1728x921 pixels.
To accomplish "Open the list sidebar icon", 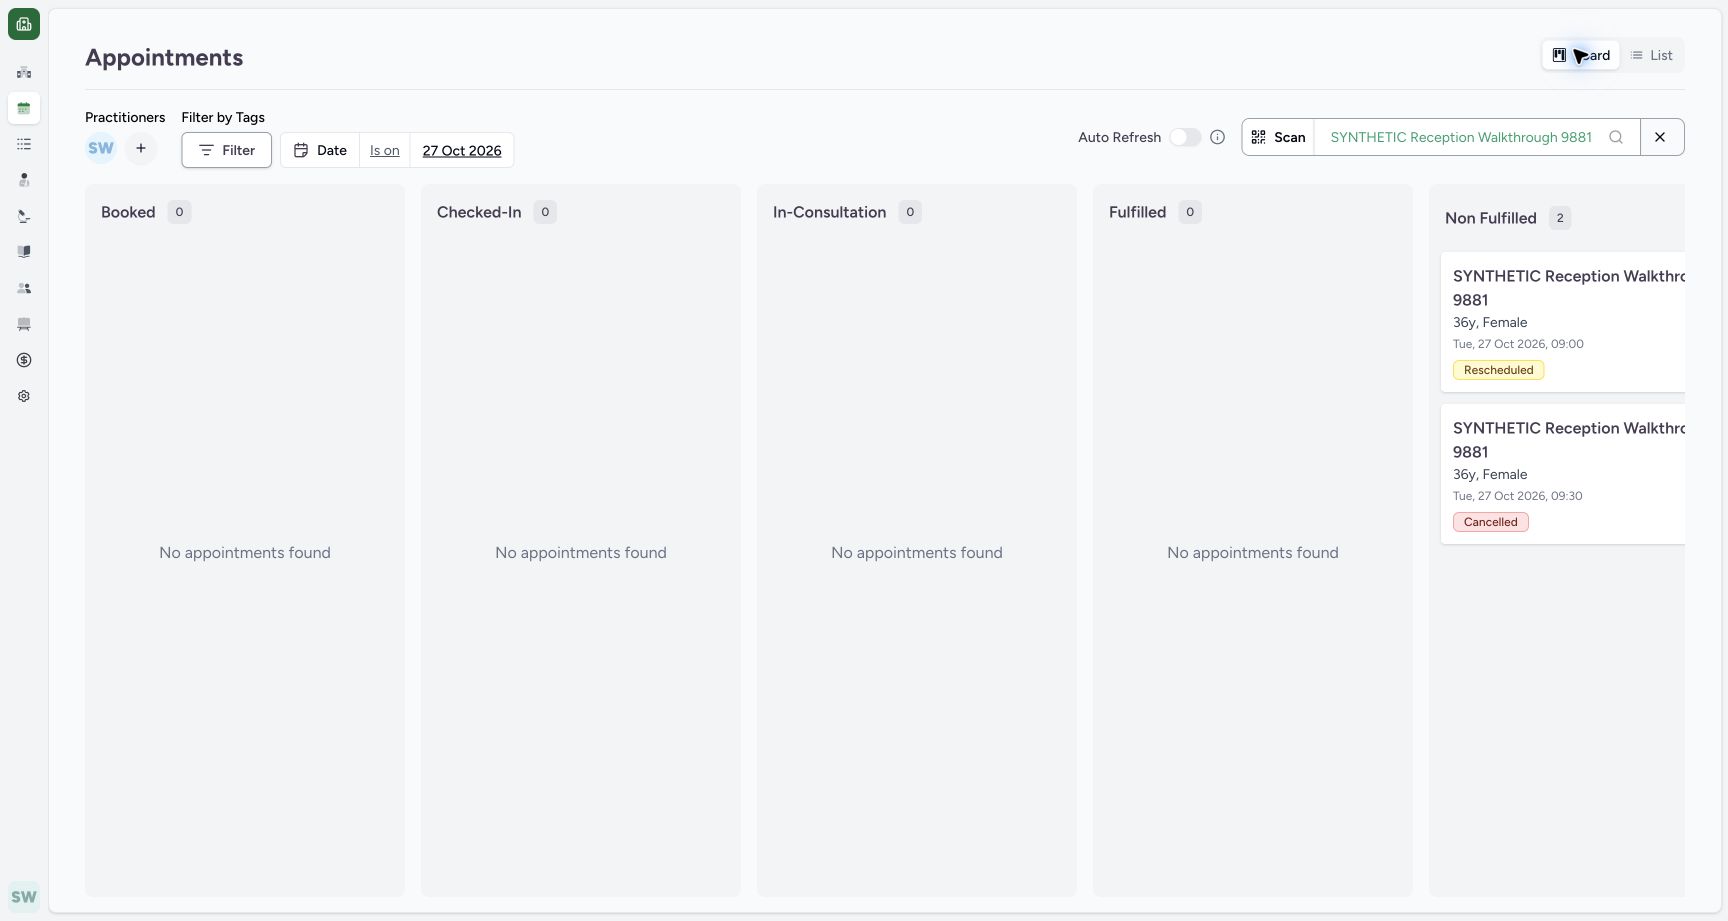I will click(24, 144).
